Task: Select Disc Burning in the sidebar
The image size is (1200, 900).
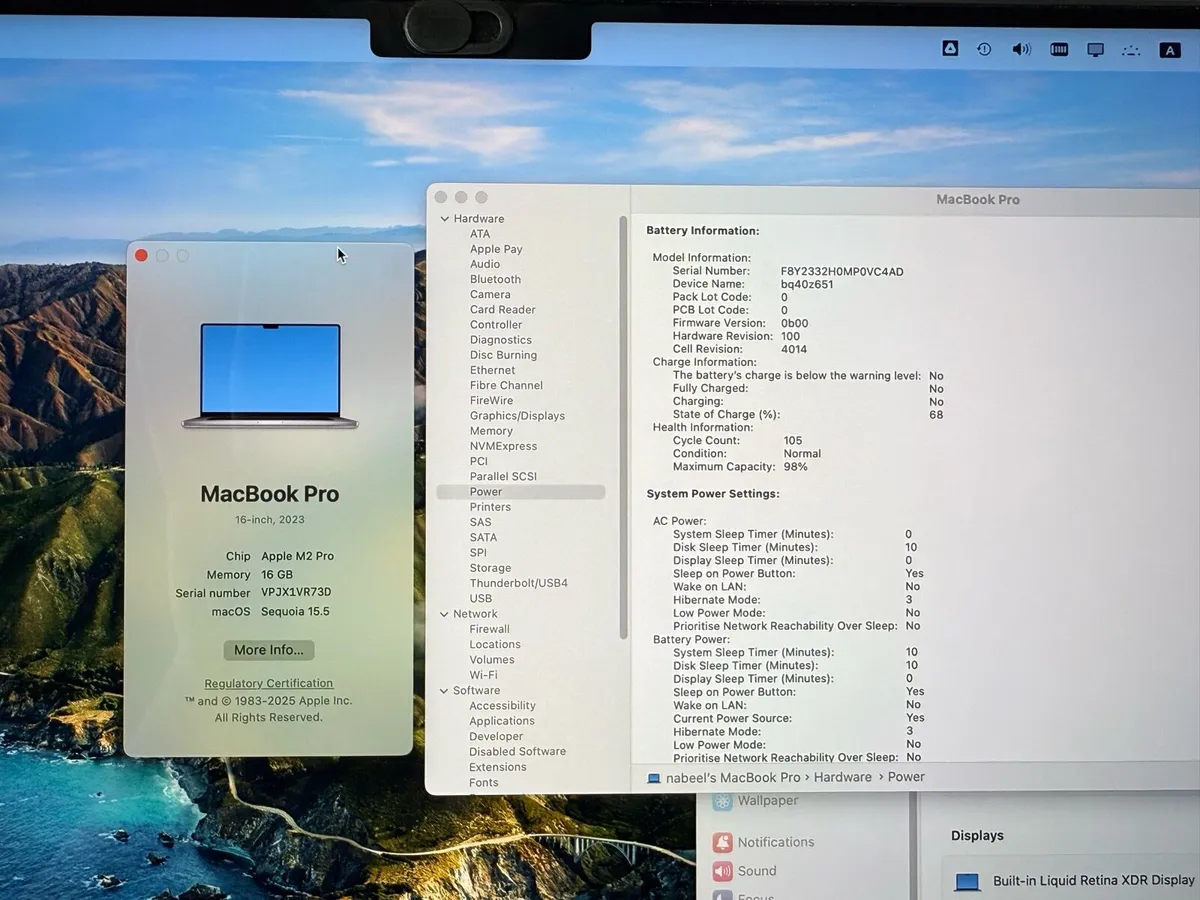Action: coord(503,355)
